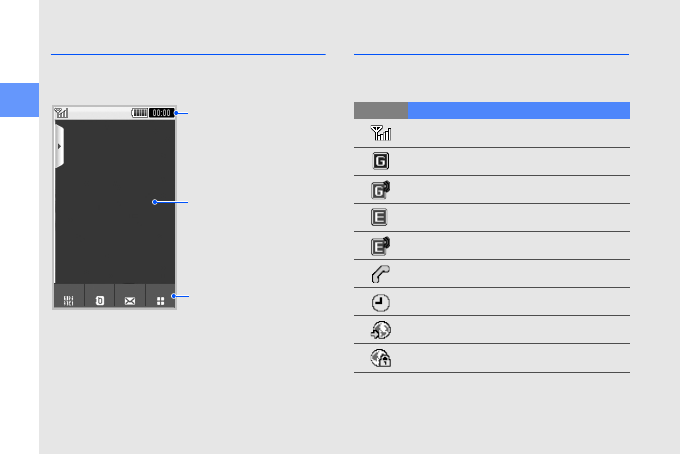The height and width of the screenshot is (454, 680).
Task: Click the web browsing globe icon
Action: [x=381, y=330]
